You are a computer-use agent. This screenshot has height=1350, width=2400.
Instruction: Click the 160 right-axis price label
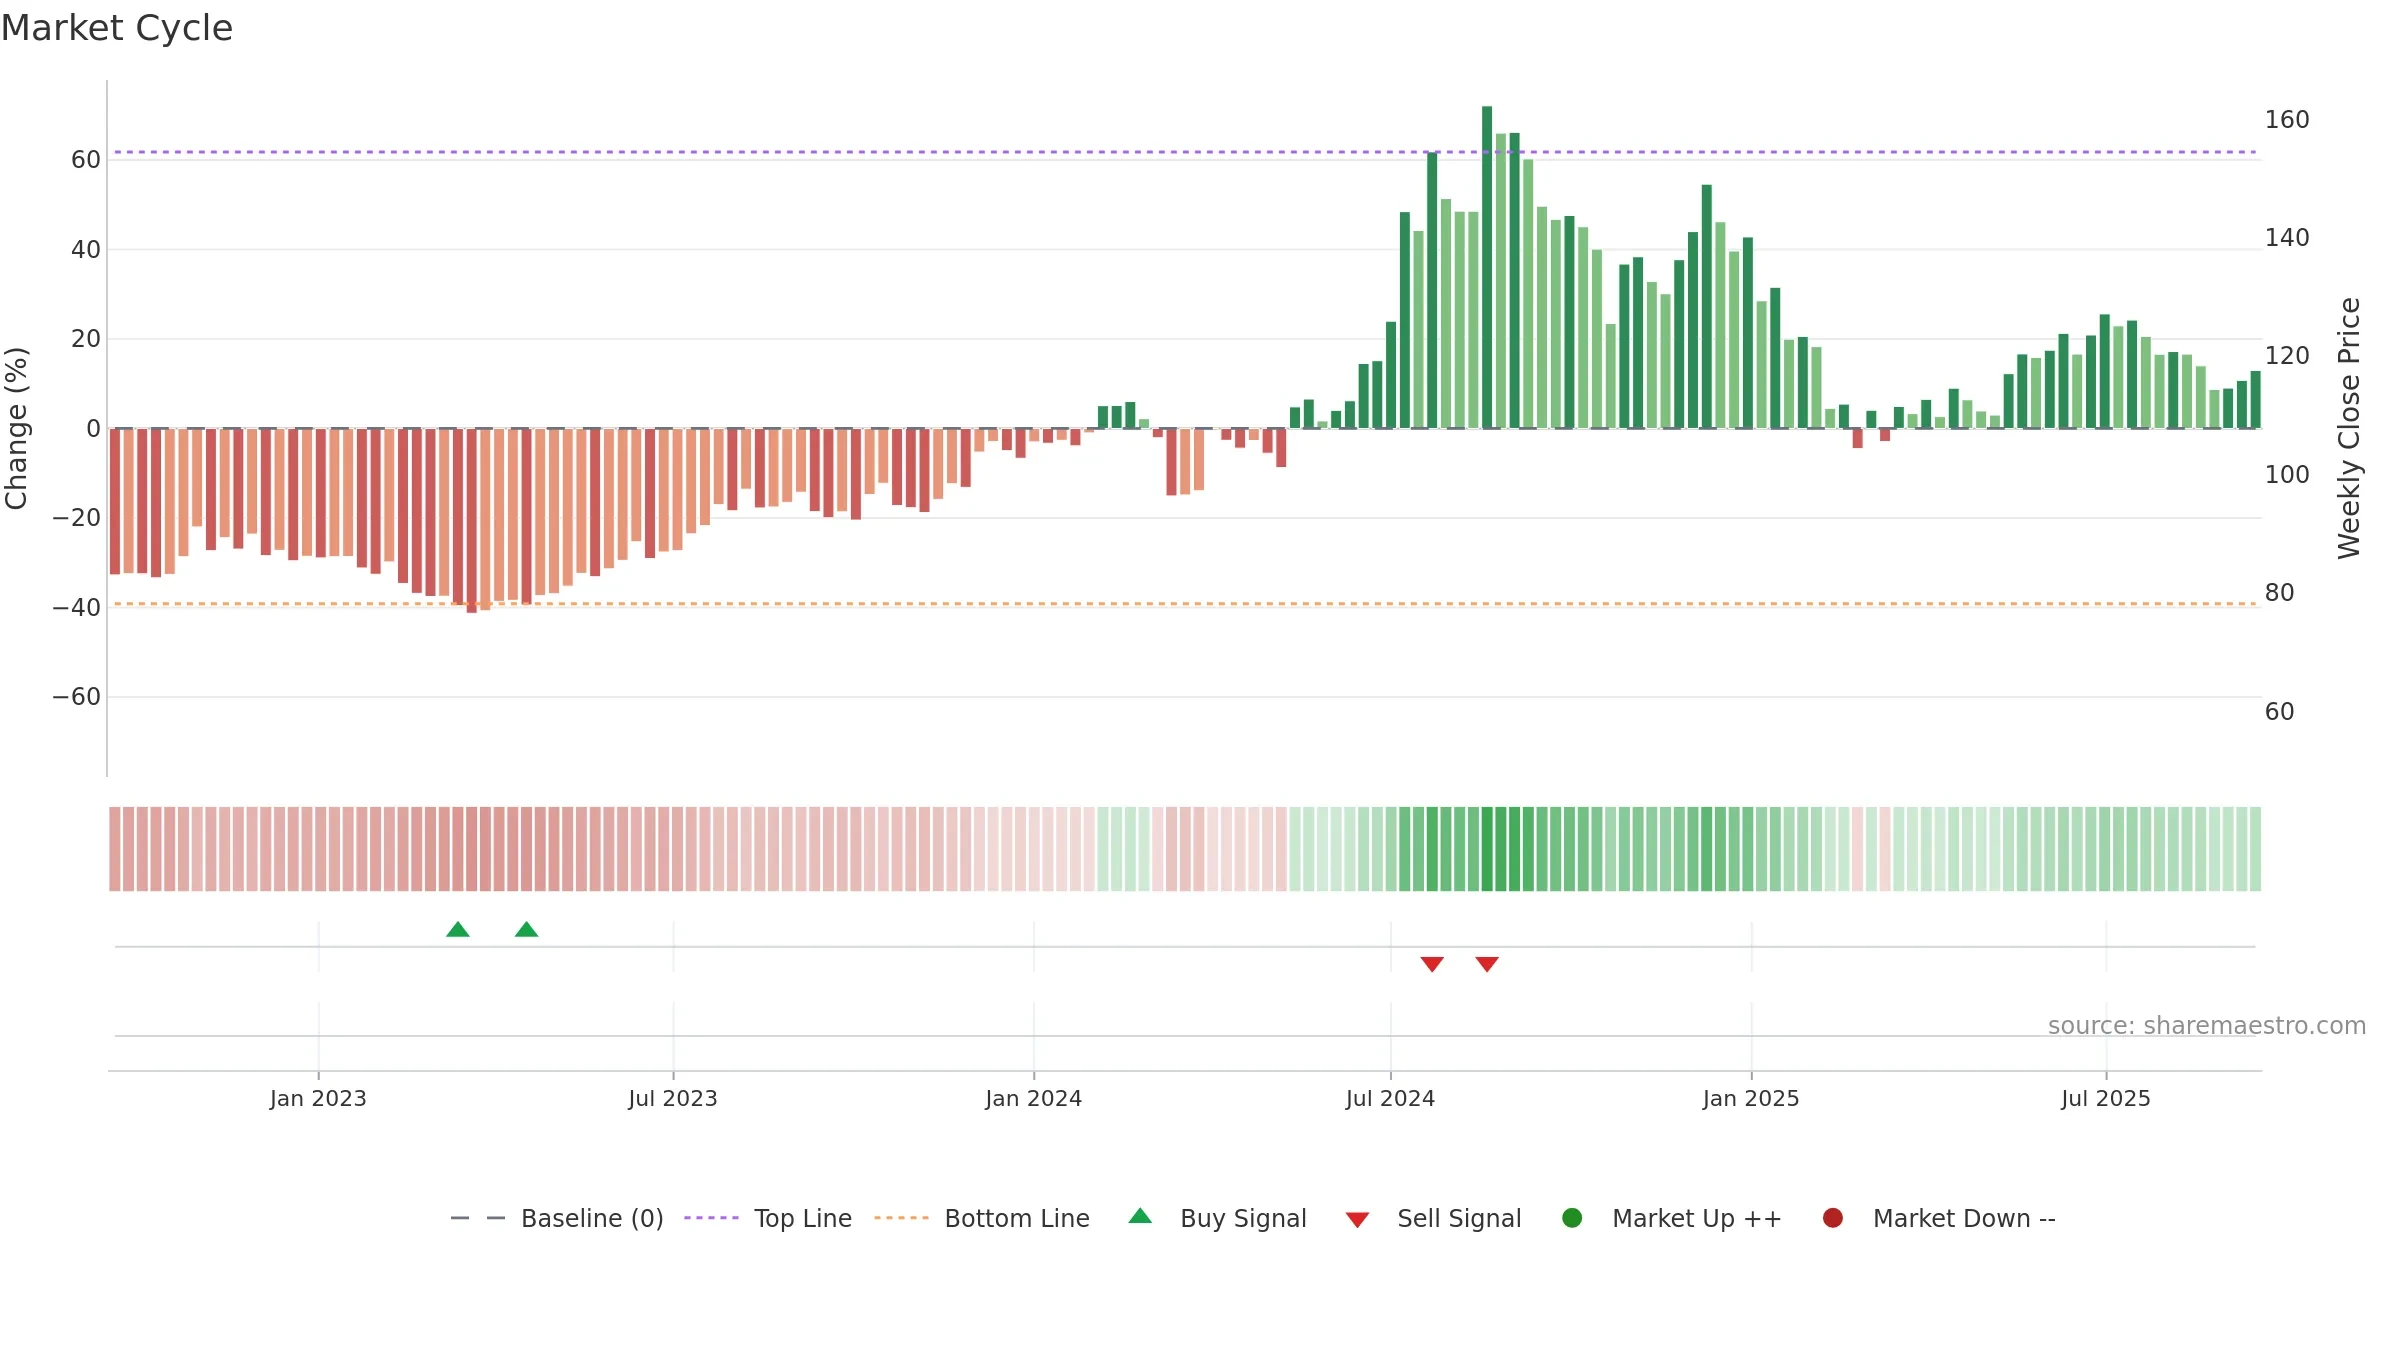(2287, 120)
